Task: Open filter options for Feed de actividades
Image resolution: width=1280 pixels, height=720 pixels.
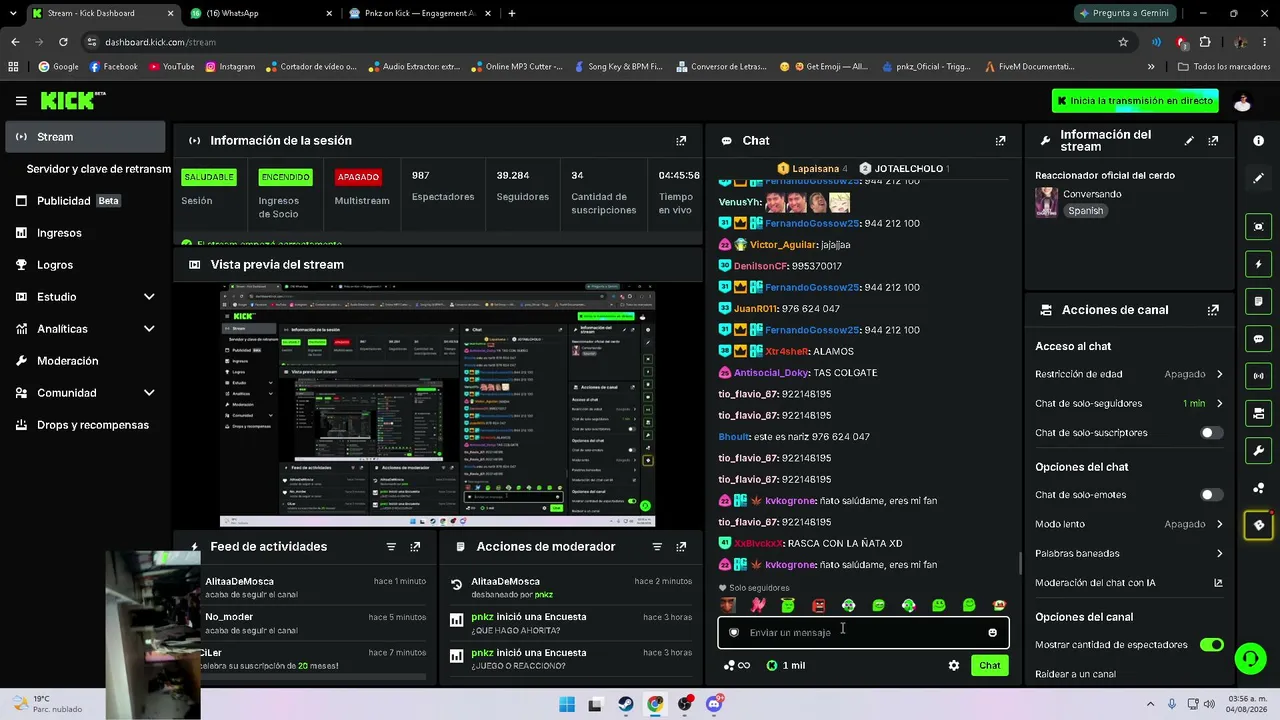Action: (391, 547)
